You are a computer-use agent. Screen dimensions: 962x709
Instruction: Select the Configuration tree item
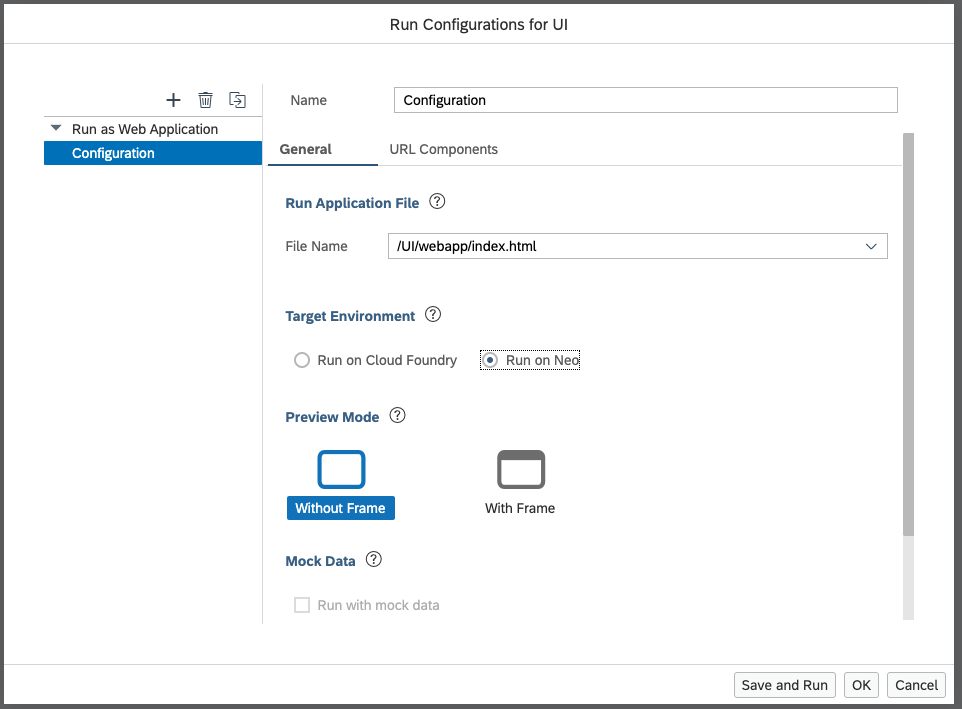pos(153,153)
